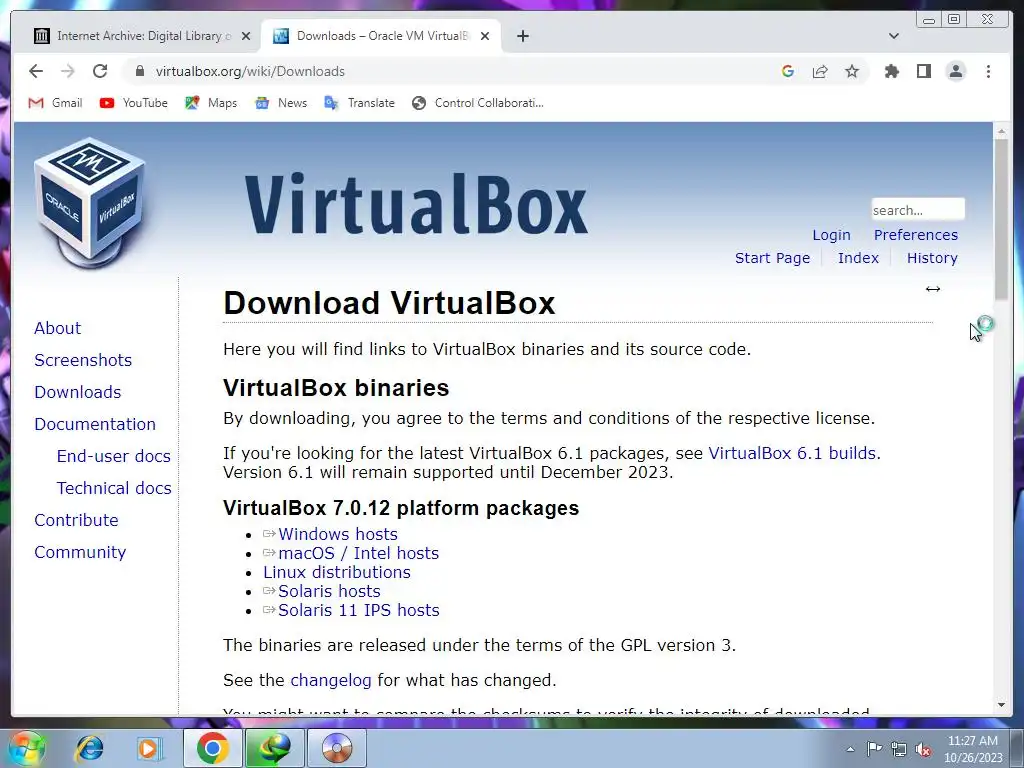
Task: Expand the tab search chevron
Action: pos(893,36)
